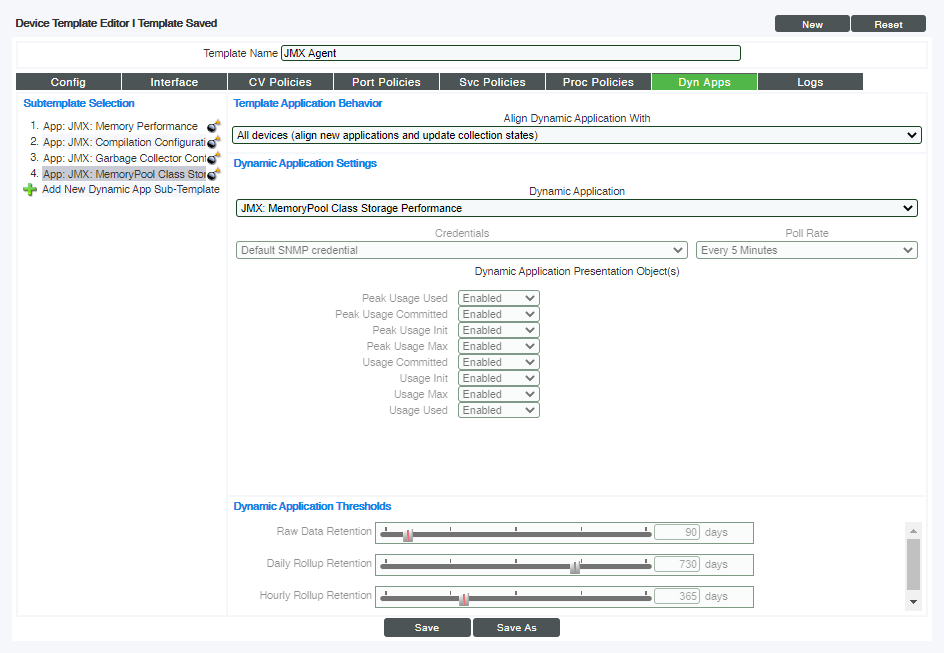Open the Port Policies tab
The height and width of the screenshot is (653, 944).
tap(386, 82)
